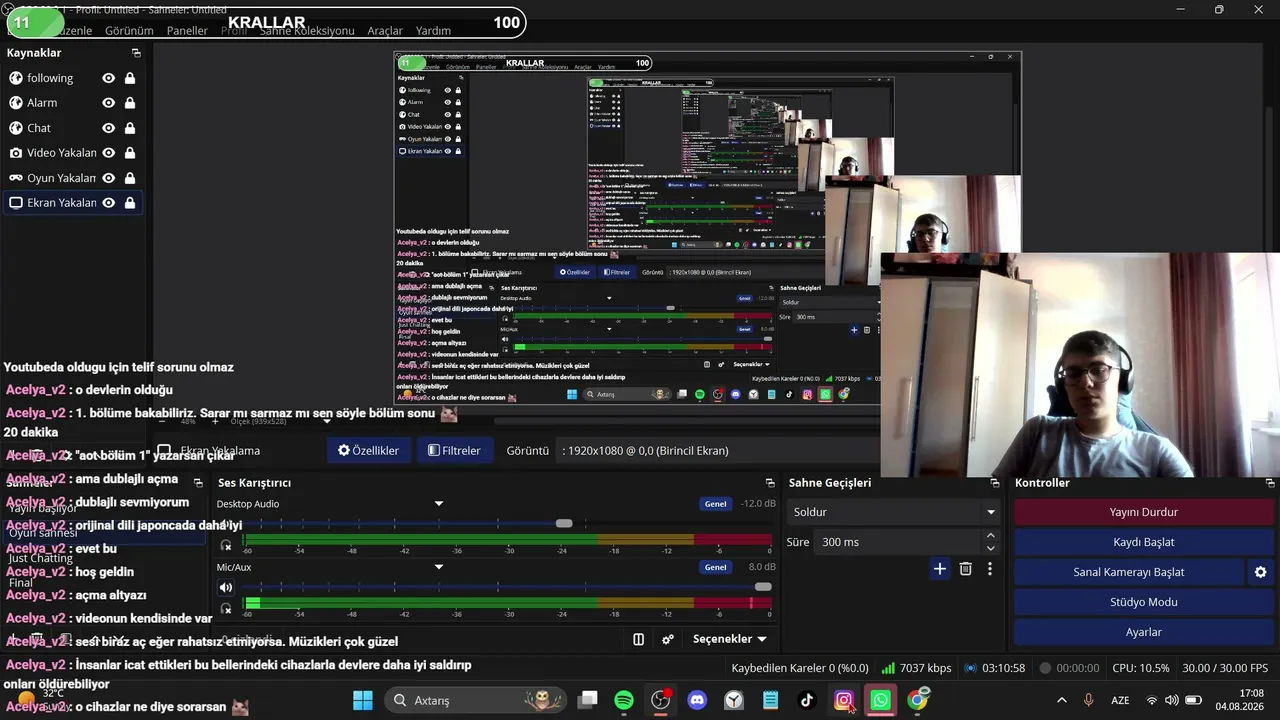The height and width of the screenshot is (720, 1280).
Task: Unlock the Ekran Yakalama source
Action: click(130, 203)
